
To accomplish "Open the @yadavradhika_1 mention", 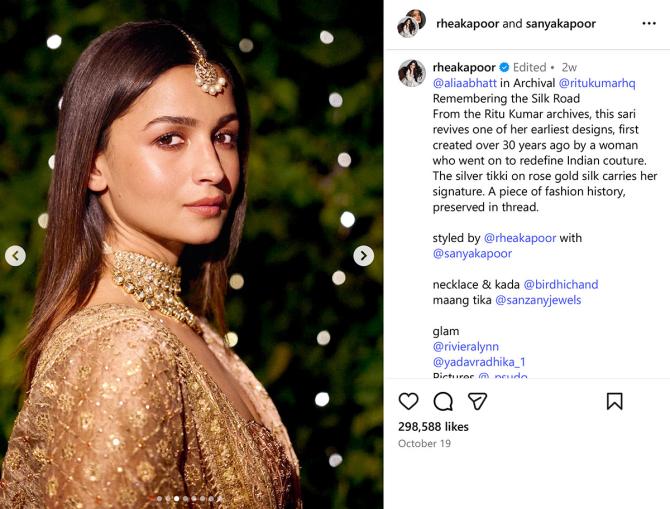I will pos(479,362).
